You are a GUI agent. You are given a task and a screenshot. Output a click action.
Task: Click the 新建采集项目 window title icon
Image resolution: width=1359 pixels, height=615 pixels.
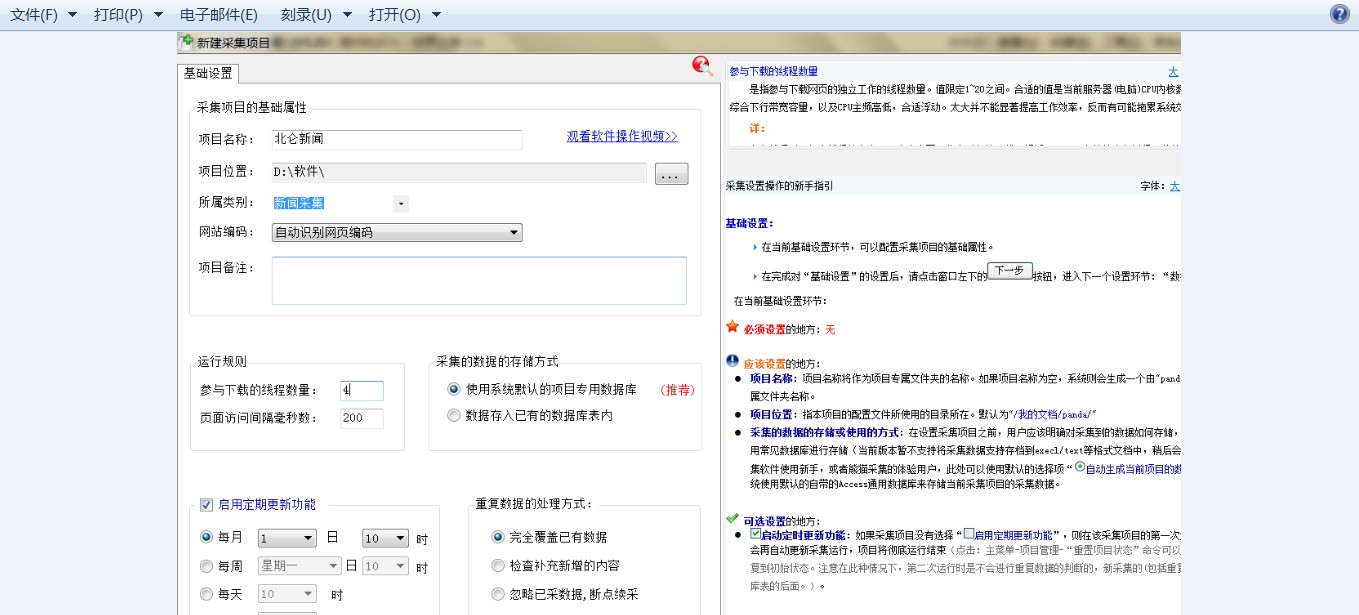186,43
